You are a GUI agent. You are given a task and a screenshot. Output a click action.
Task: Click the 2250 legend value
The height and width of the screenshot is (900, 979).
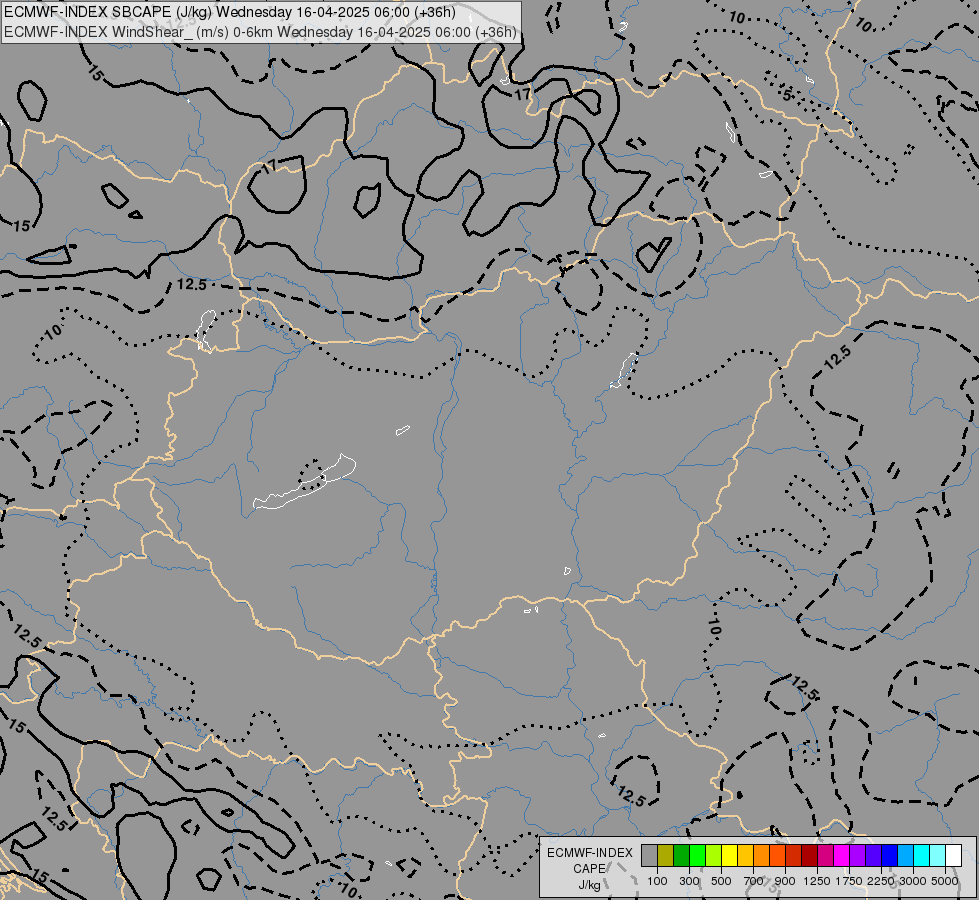click(881, 881)
